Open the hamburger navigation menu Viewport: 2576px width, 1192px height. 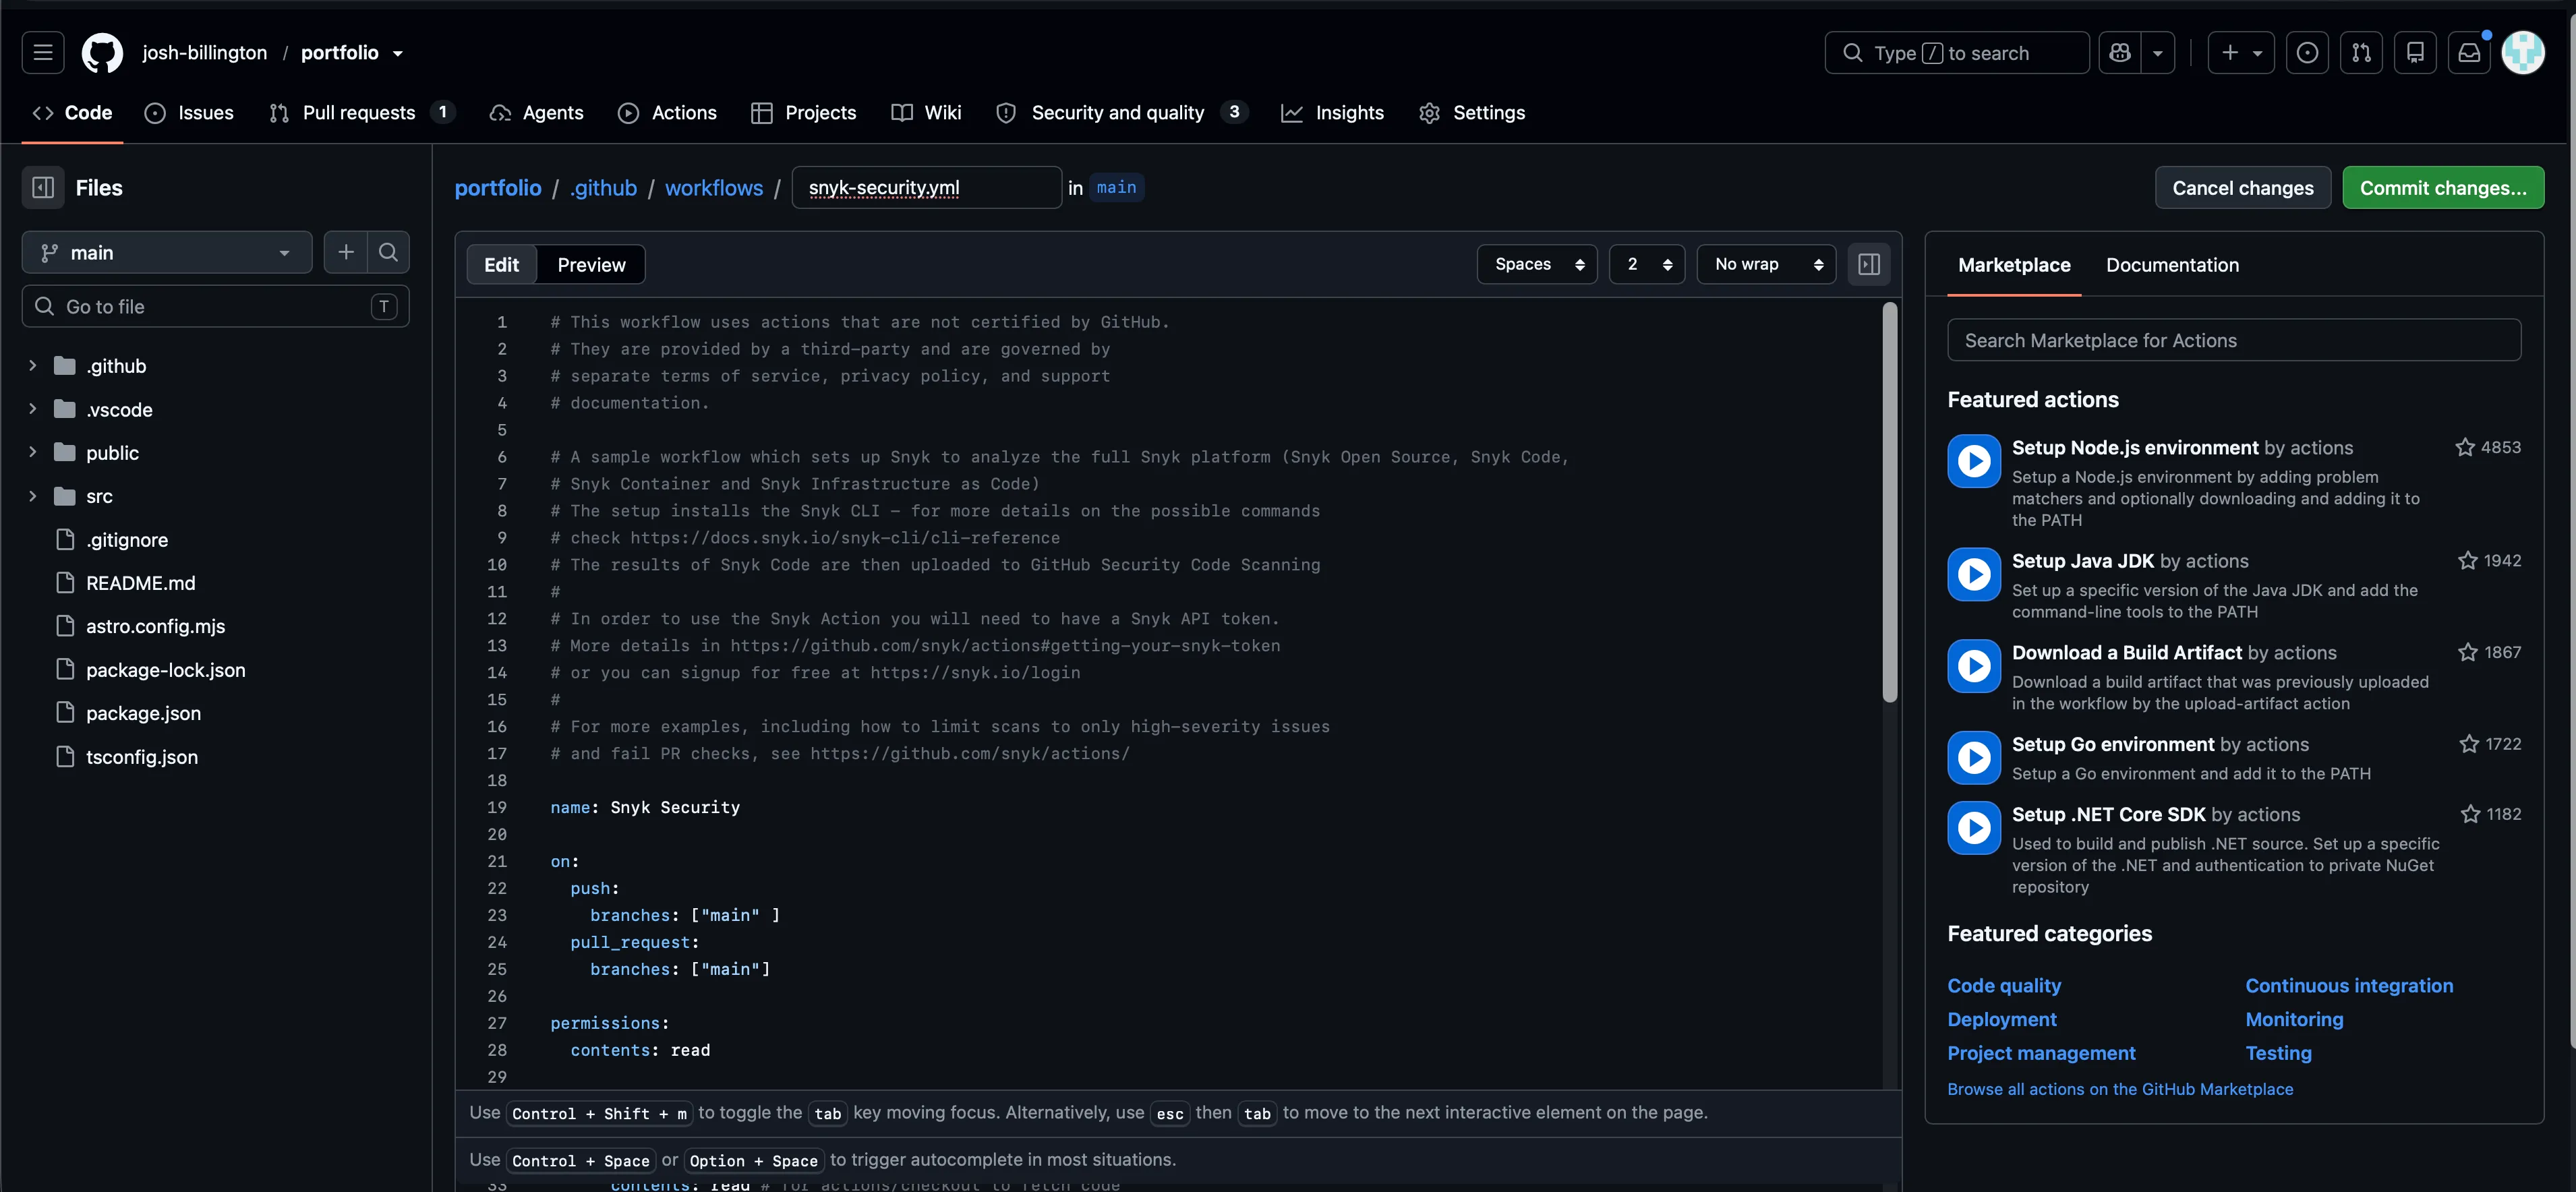(43, 53)
